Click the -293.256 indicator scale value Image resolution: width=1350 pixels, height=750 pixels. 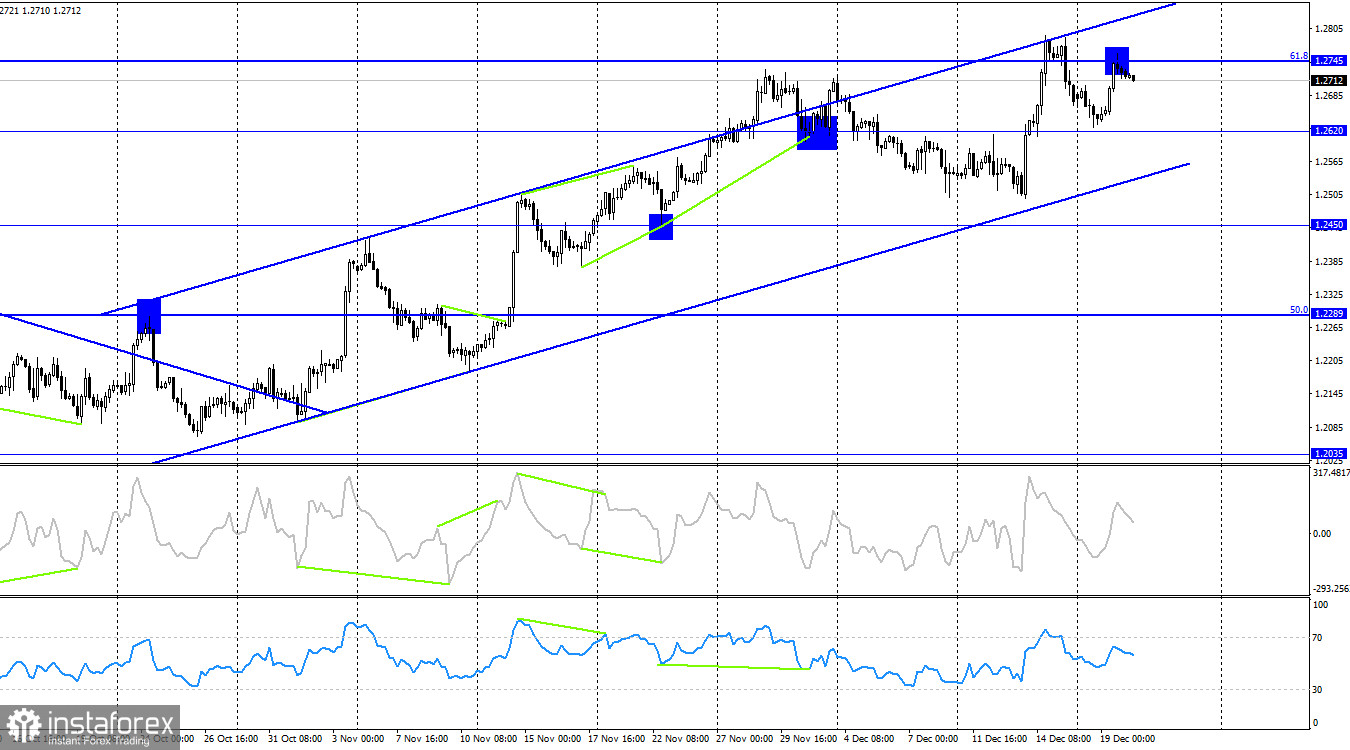[x=1331, y=589]
